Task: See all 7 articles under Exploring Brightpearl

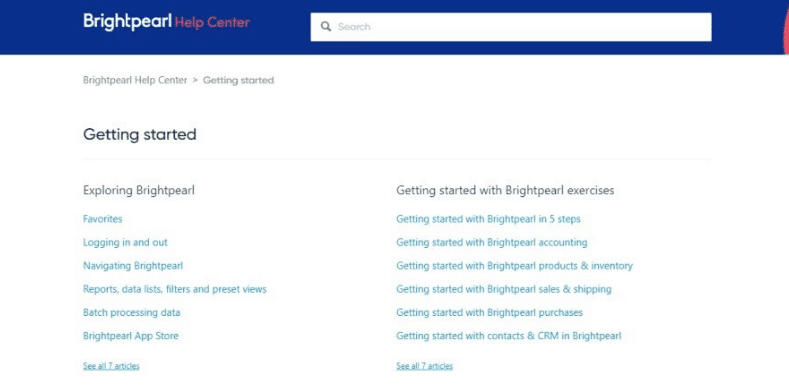Action: [111, 366]
